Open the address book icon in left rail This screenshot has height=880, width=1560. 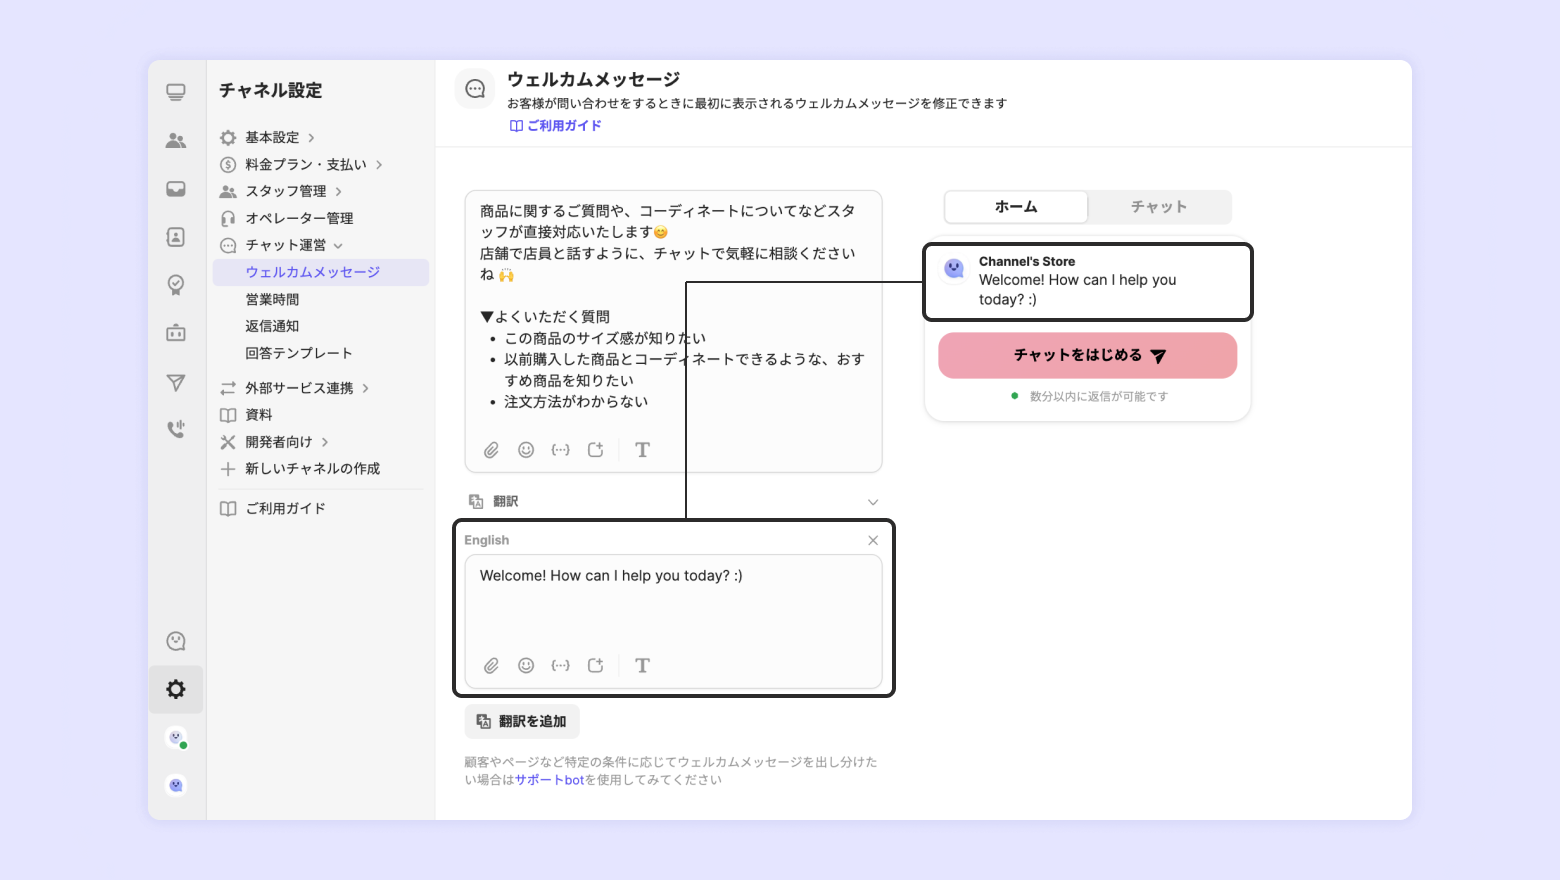pyautogui.click(x=176, y=237)
